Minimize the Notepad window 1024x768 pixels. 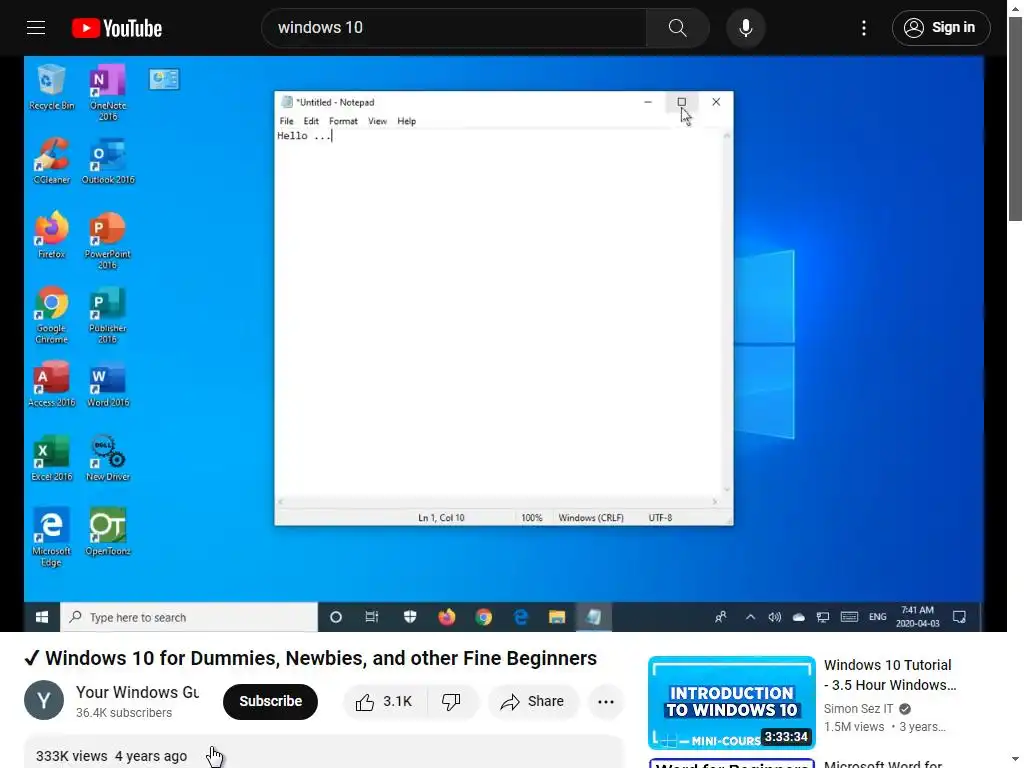(648, 102)
